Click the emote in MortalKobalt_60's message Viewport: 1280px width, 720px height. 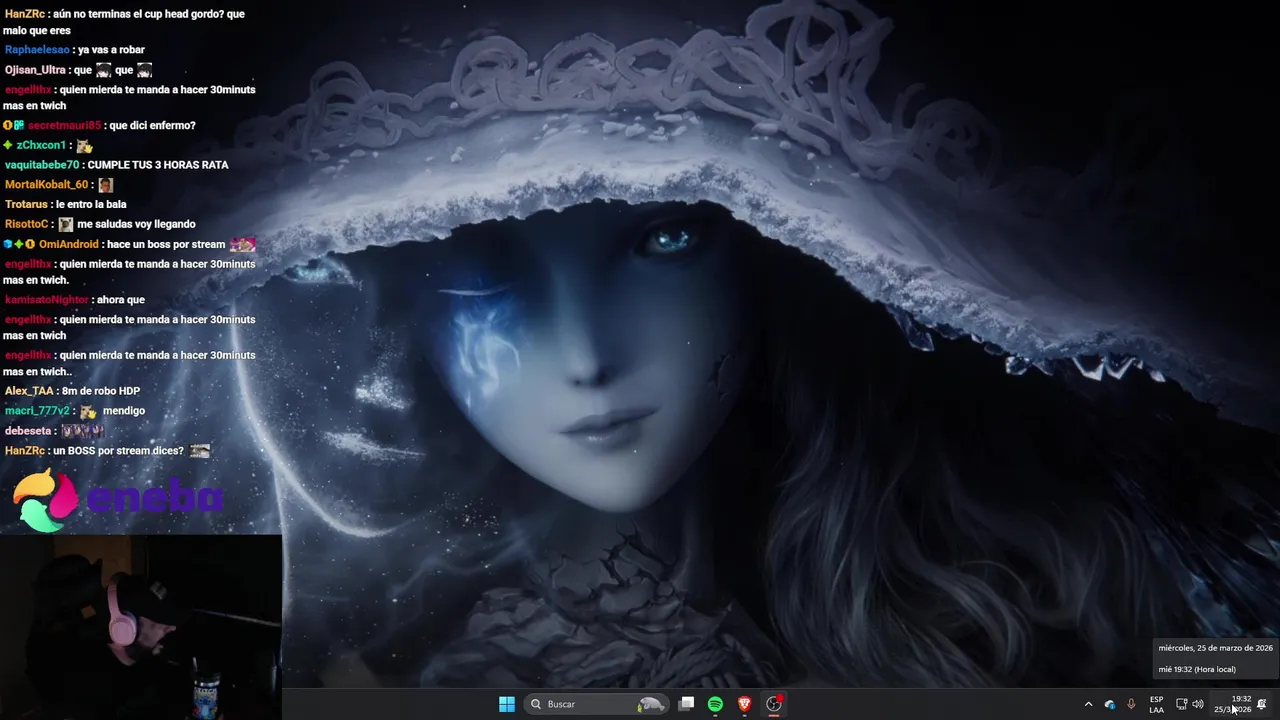(105, 185)
